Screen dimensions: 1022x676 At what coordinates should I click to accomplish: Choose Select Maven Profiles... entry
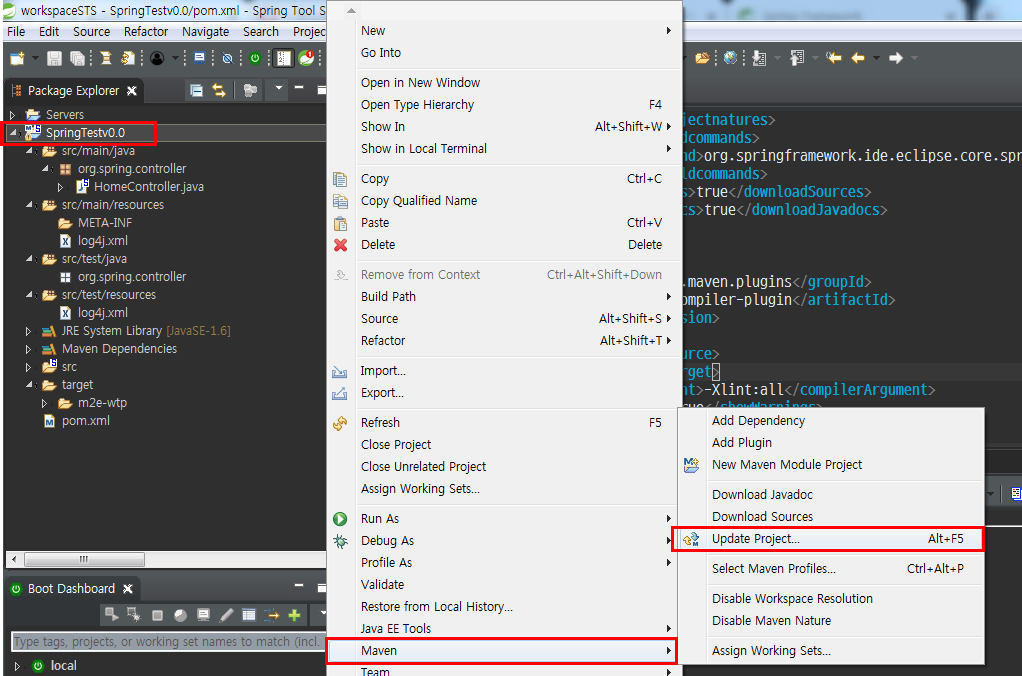[831, 569]
